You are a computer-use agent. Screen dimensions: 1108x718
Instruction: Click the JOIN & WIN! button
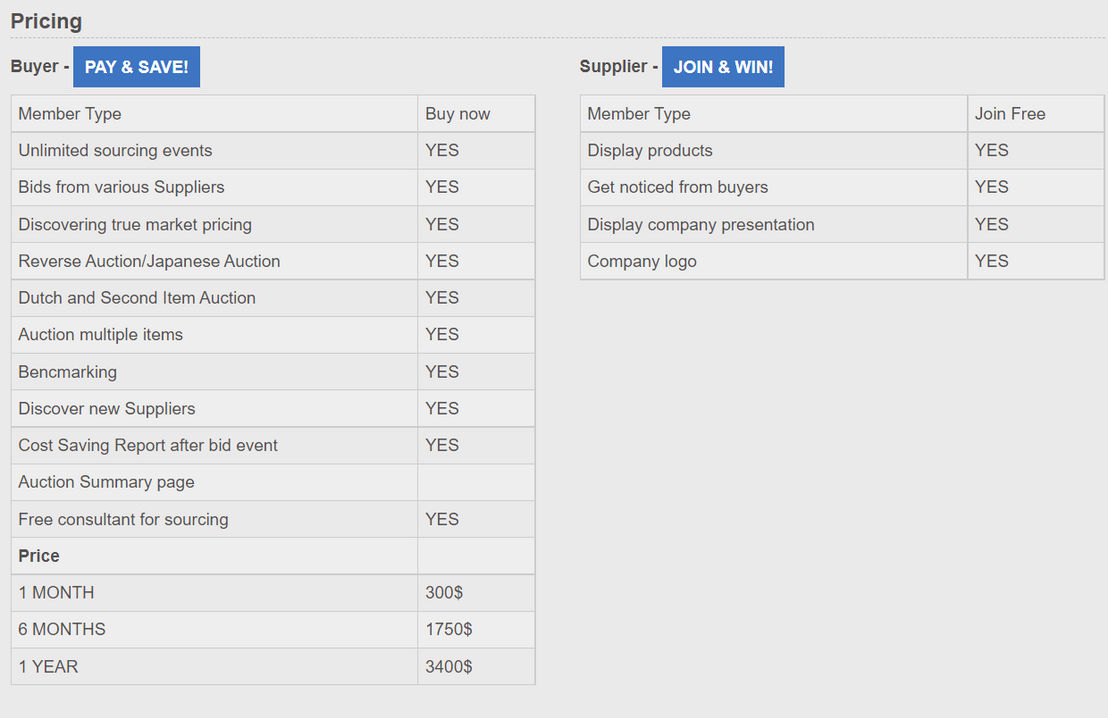coord(723,67)
